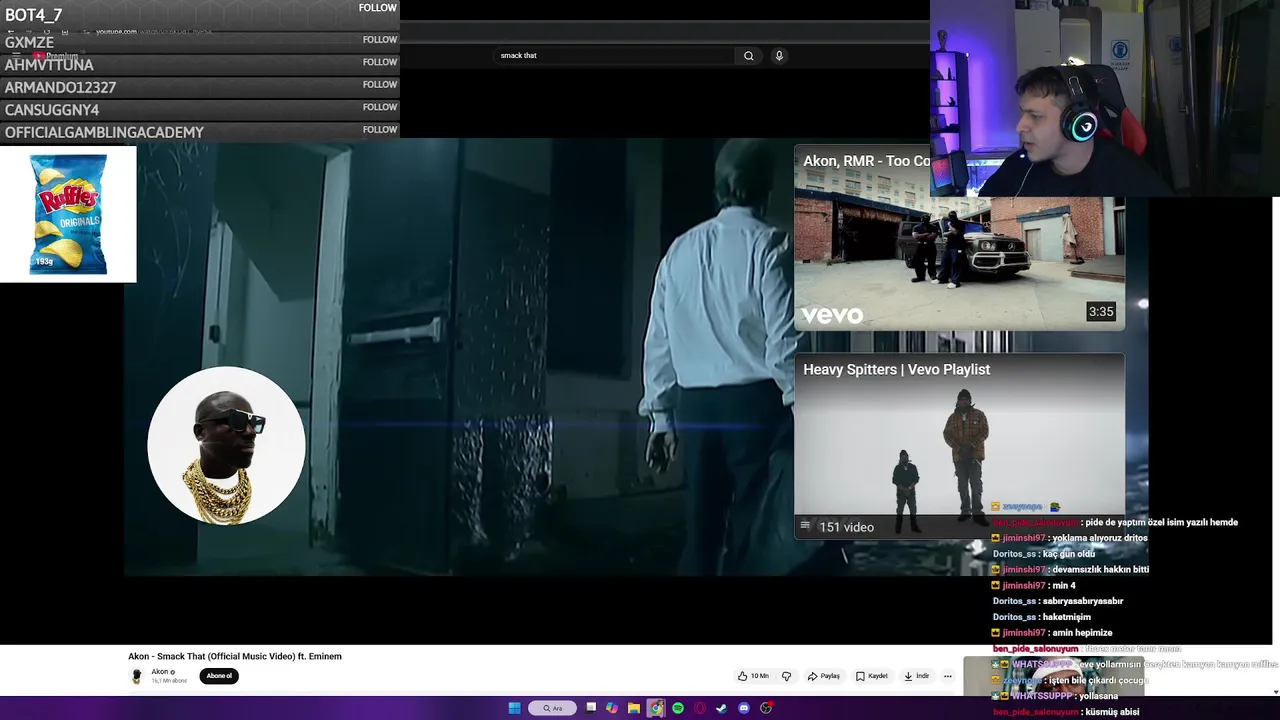The width and height of the screenshot is (1280, 720).
Task: Click the '3:35' duration badge
Action: 1101,312
